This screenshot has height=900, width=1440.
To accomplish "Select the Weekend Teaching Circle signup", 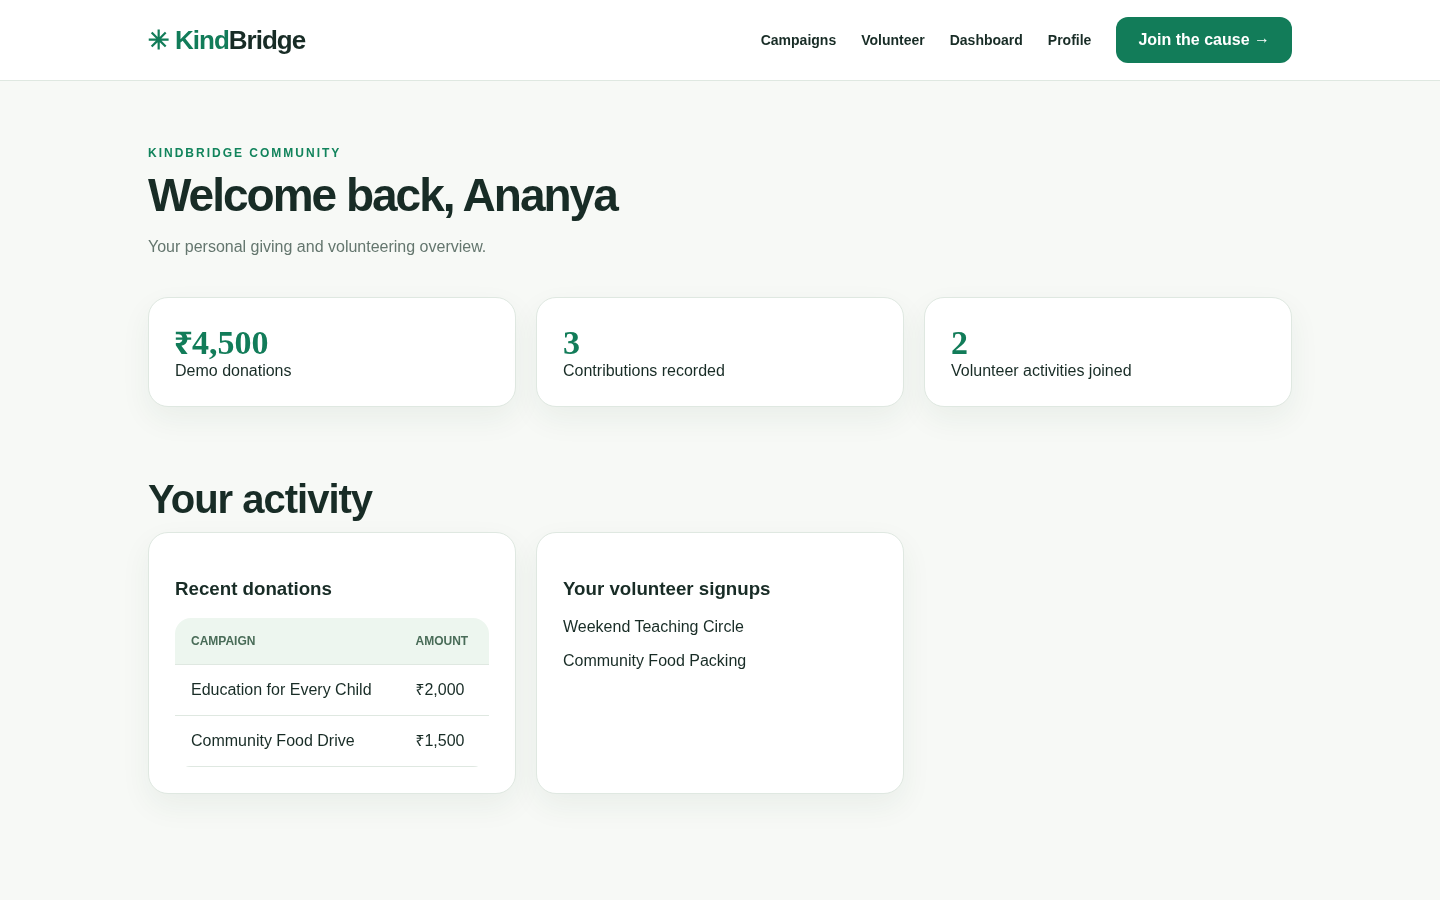I will tap(653, 627).
